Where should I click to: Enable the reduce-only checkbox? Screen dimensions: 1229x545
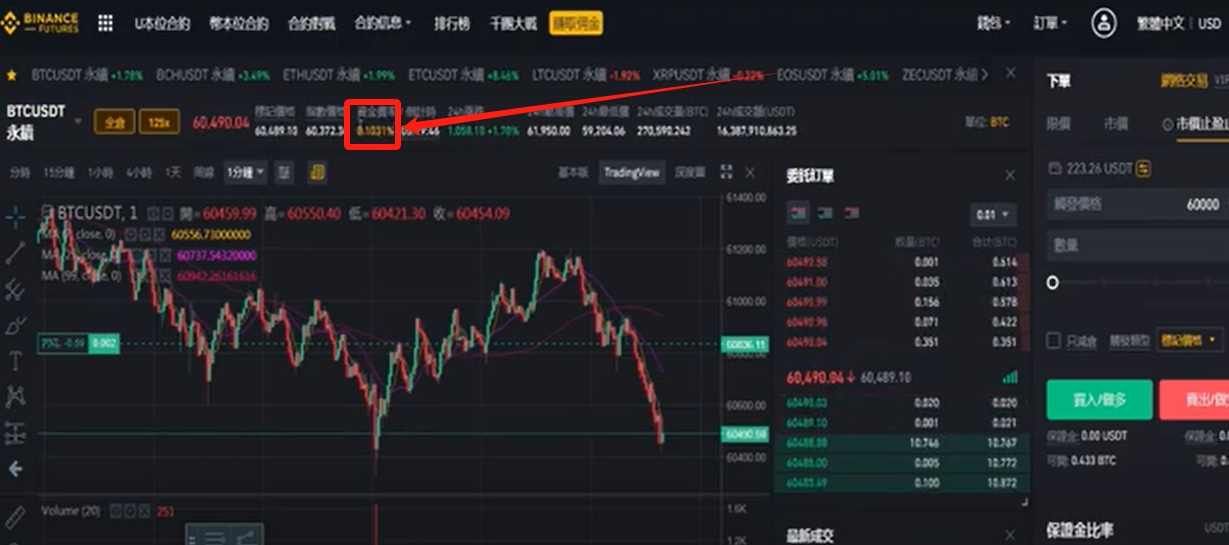(1053, 341)
